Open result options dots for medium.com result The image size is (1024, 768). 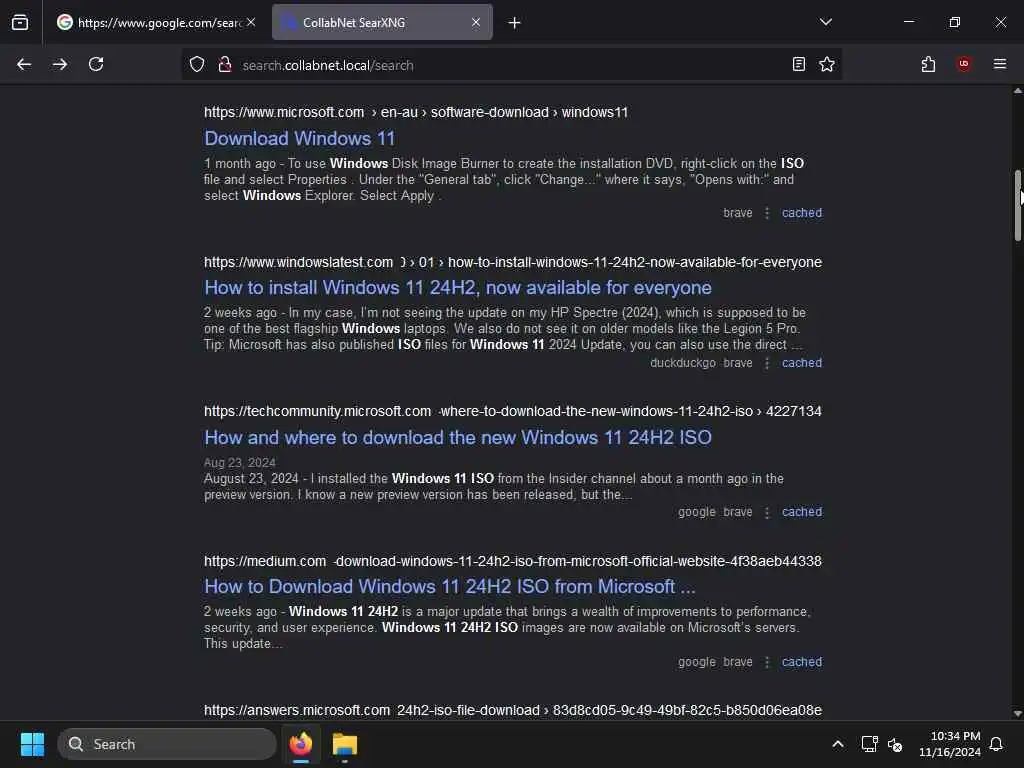pos(767,662)
